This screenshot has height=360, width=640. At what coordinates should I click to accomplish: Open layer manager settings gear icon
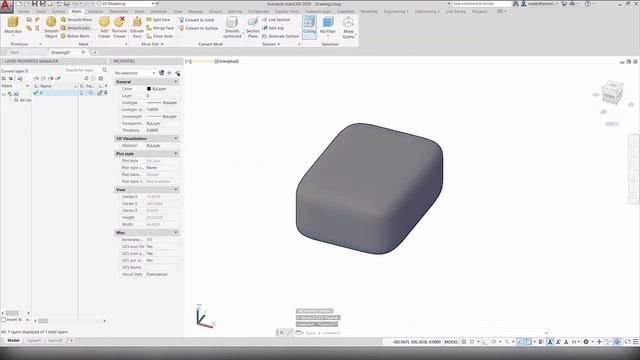click(101, 78)
